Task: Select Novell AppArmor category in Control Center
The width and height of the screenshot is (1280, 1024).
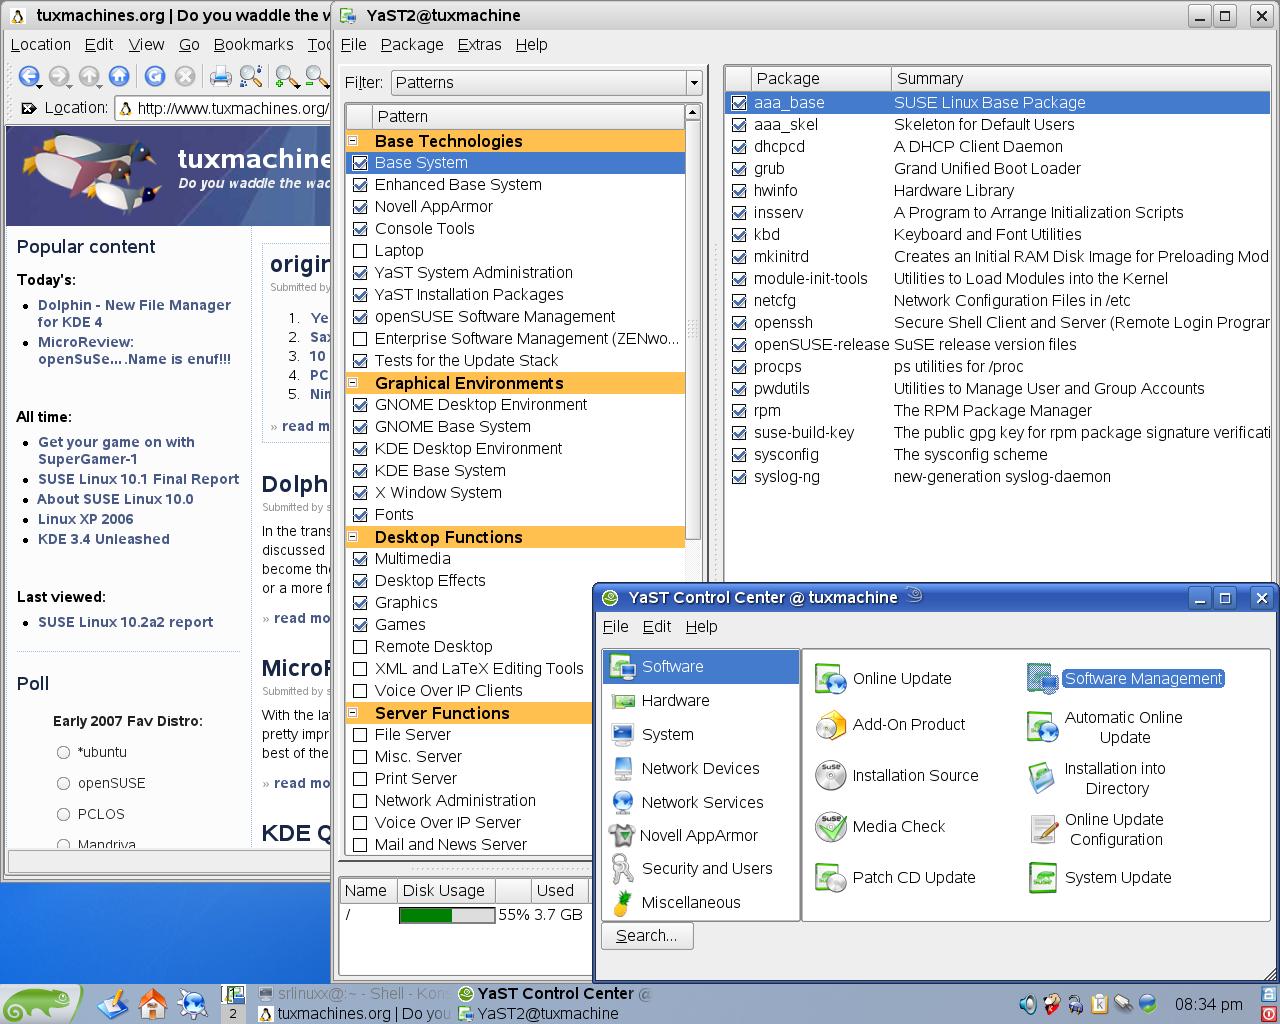Action: click(700, 836)
